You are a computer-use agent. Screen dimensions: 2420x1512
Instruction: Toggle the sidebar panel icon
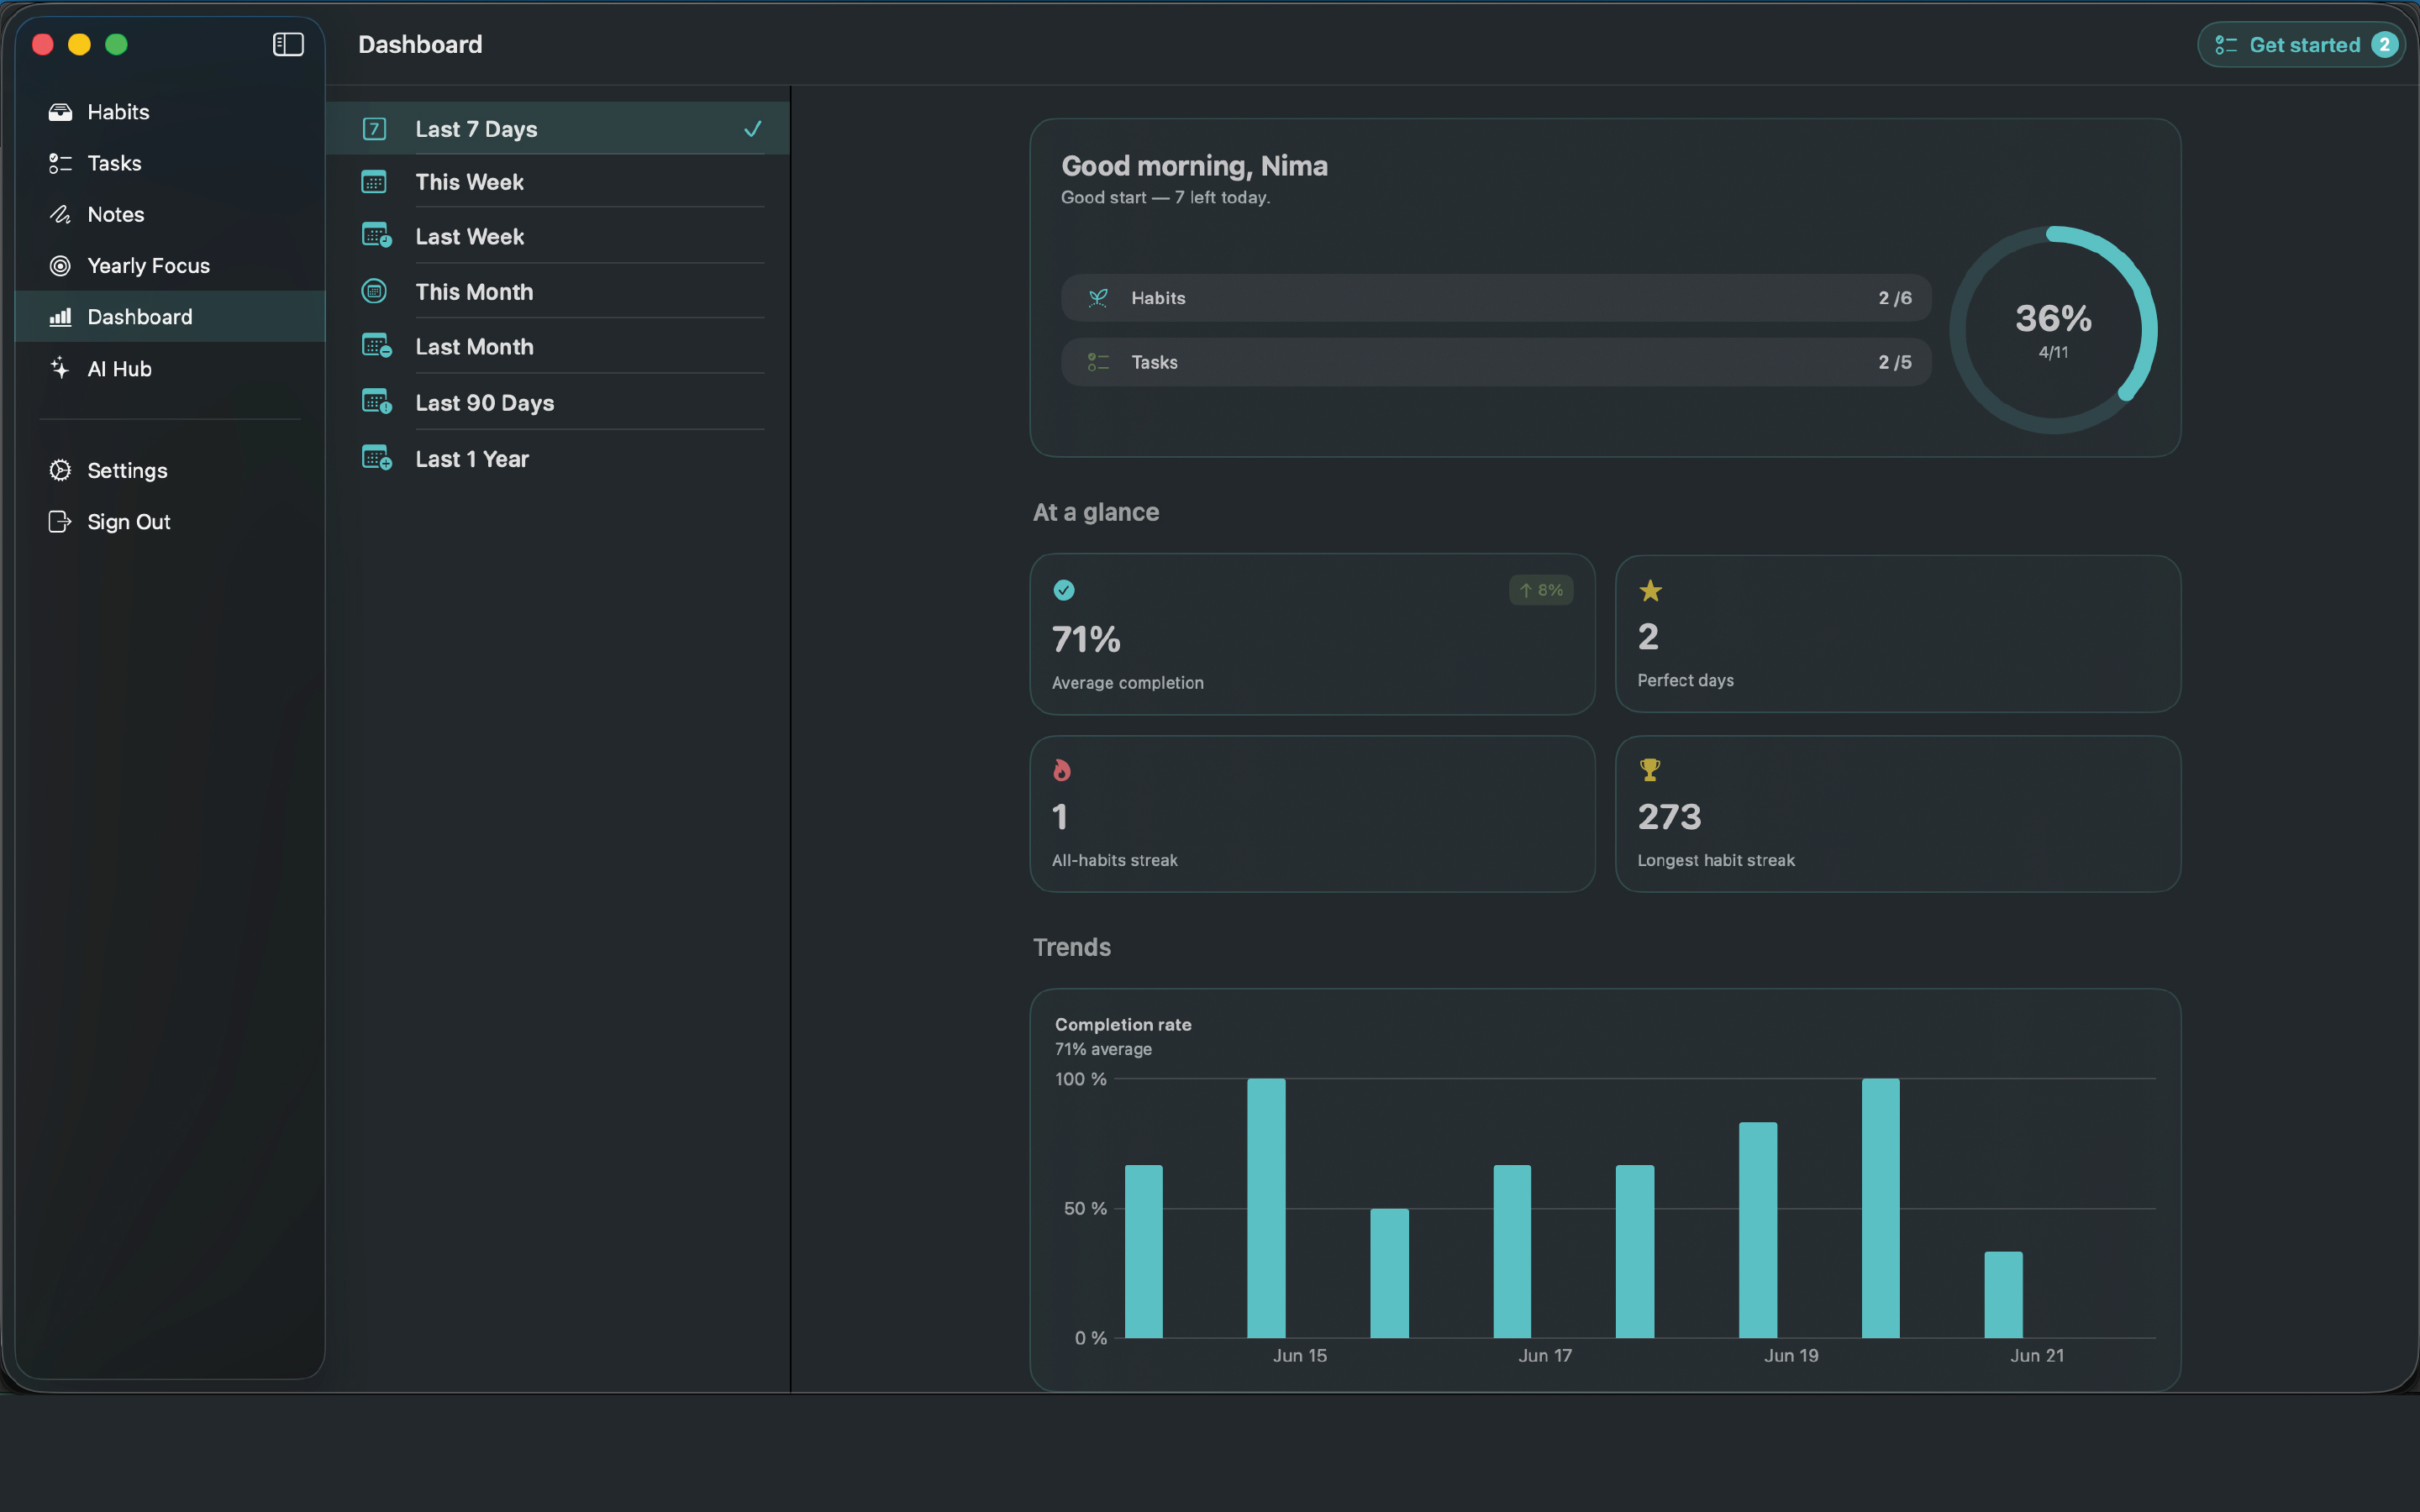click(288, 44)
